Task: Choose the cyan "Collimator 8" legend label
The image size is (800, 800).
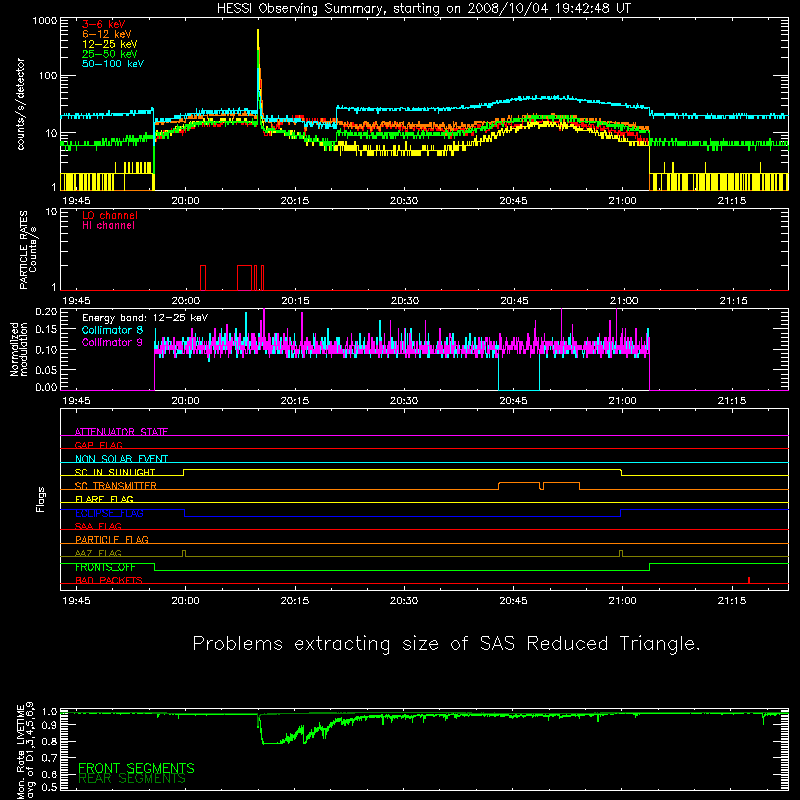Action: [x=112, y=330]
